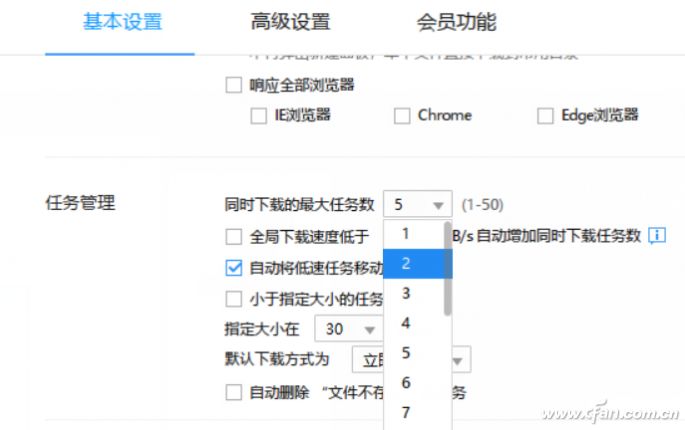Enable 全局下载速度低于 checkbox

(x=234, y=237)
